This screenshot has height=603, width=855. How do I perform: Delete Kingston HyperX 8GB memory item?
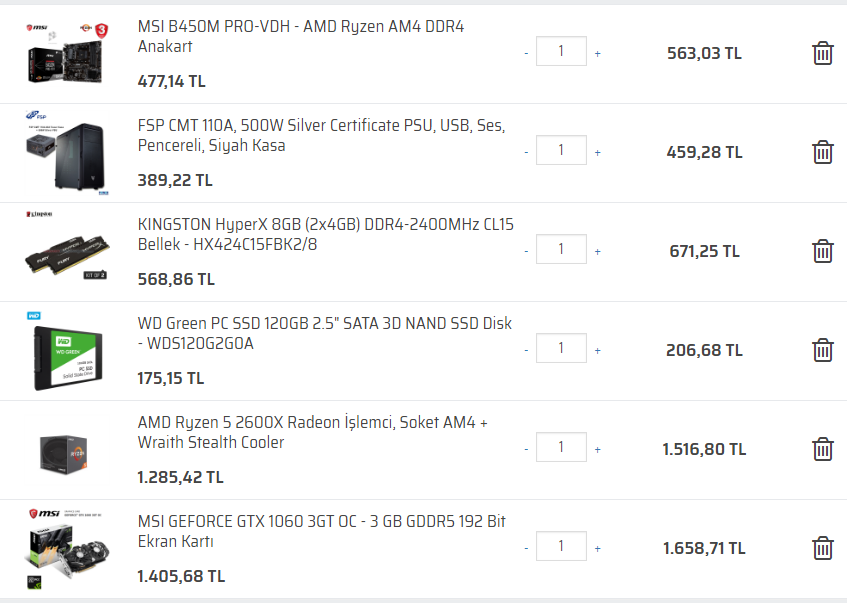[x=822, y=251]
